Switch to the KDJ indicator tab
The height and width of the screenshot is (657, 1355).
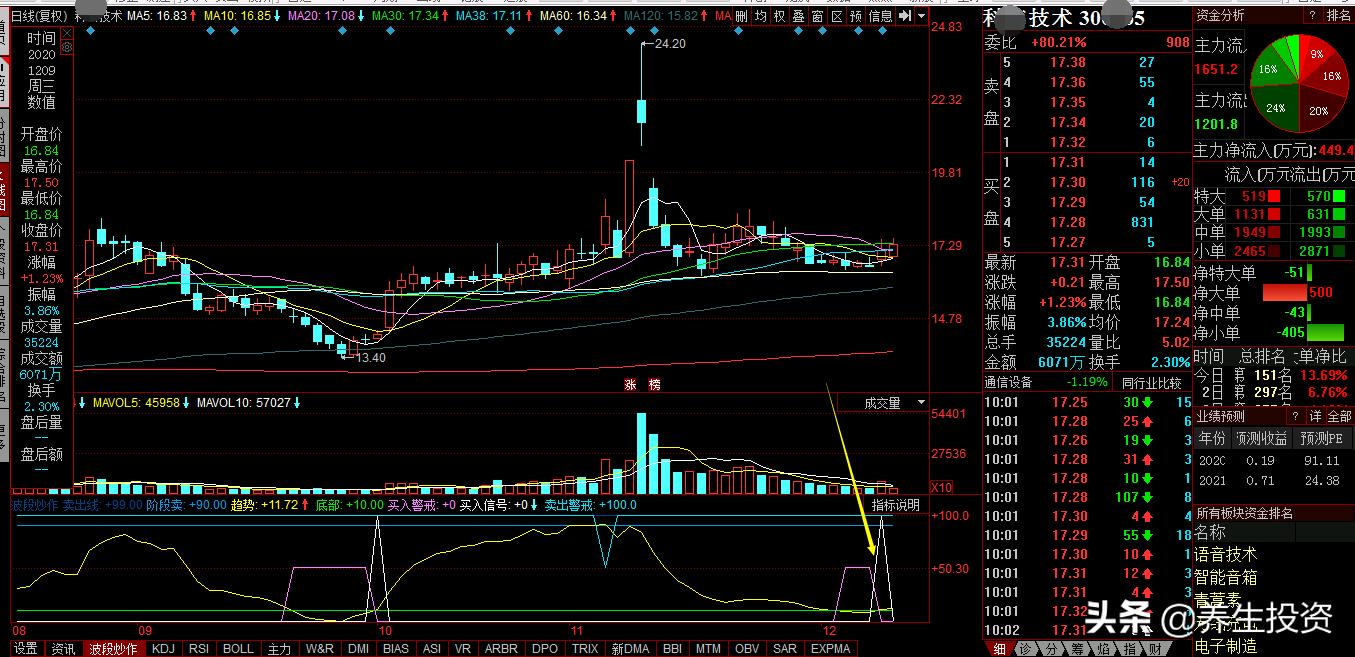tap(163, 648)
